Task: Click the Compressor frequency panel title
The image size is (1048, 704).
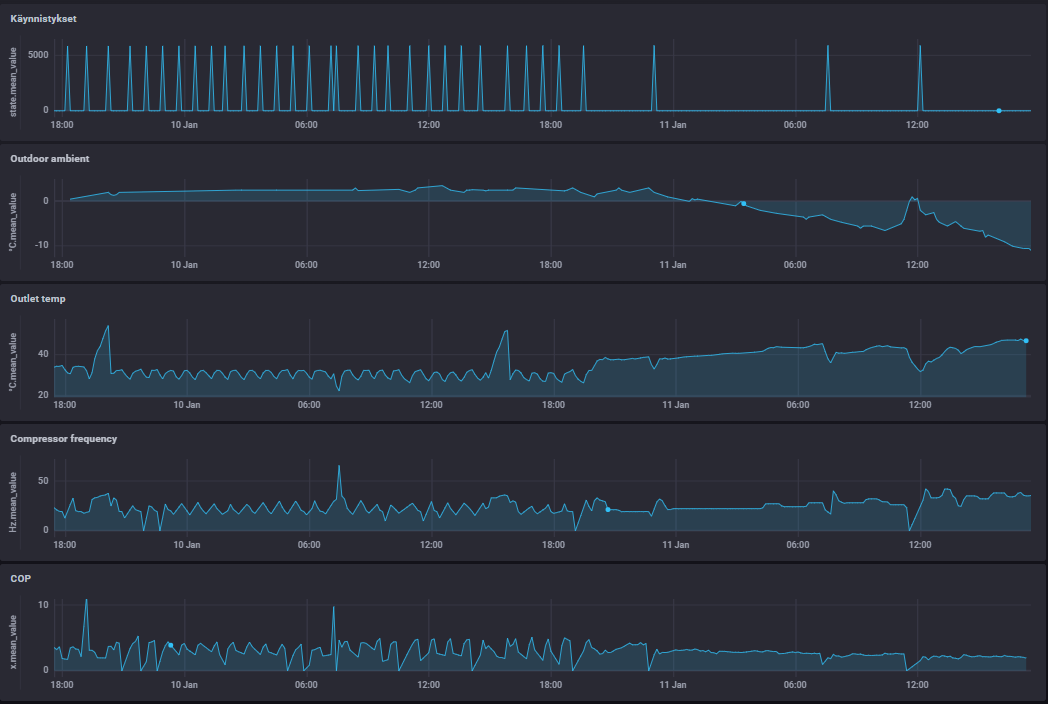Action: click(63, 438)
